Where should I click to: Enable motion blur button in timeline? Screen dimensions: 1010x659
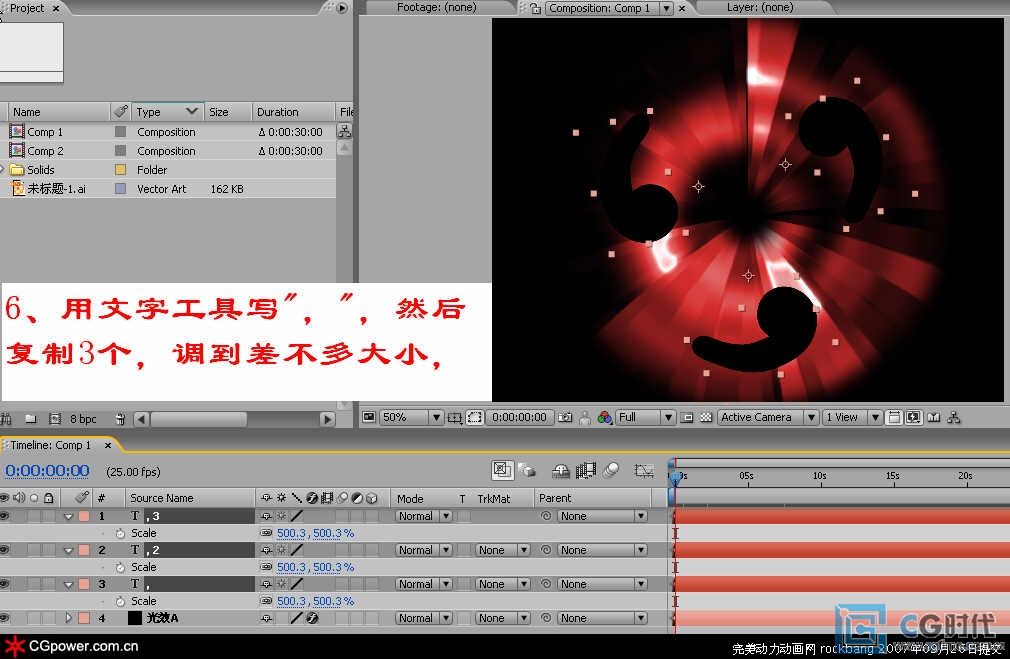coord(610,470)
